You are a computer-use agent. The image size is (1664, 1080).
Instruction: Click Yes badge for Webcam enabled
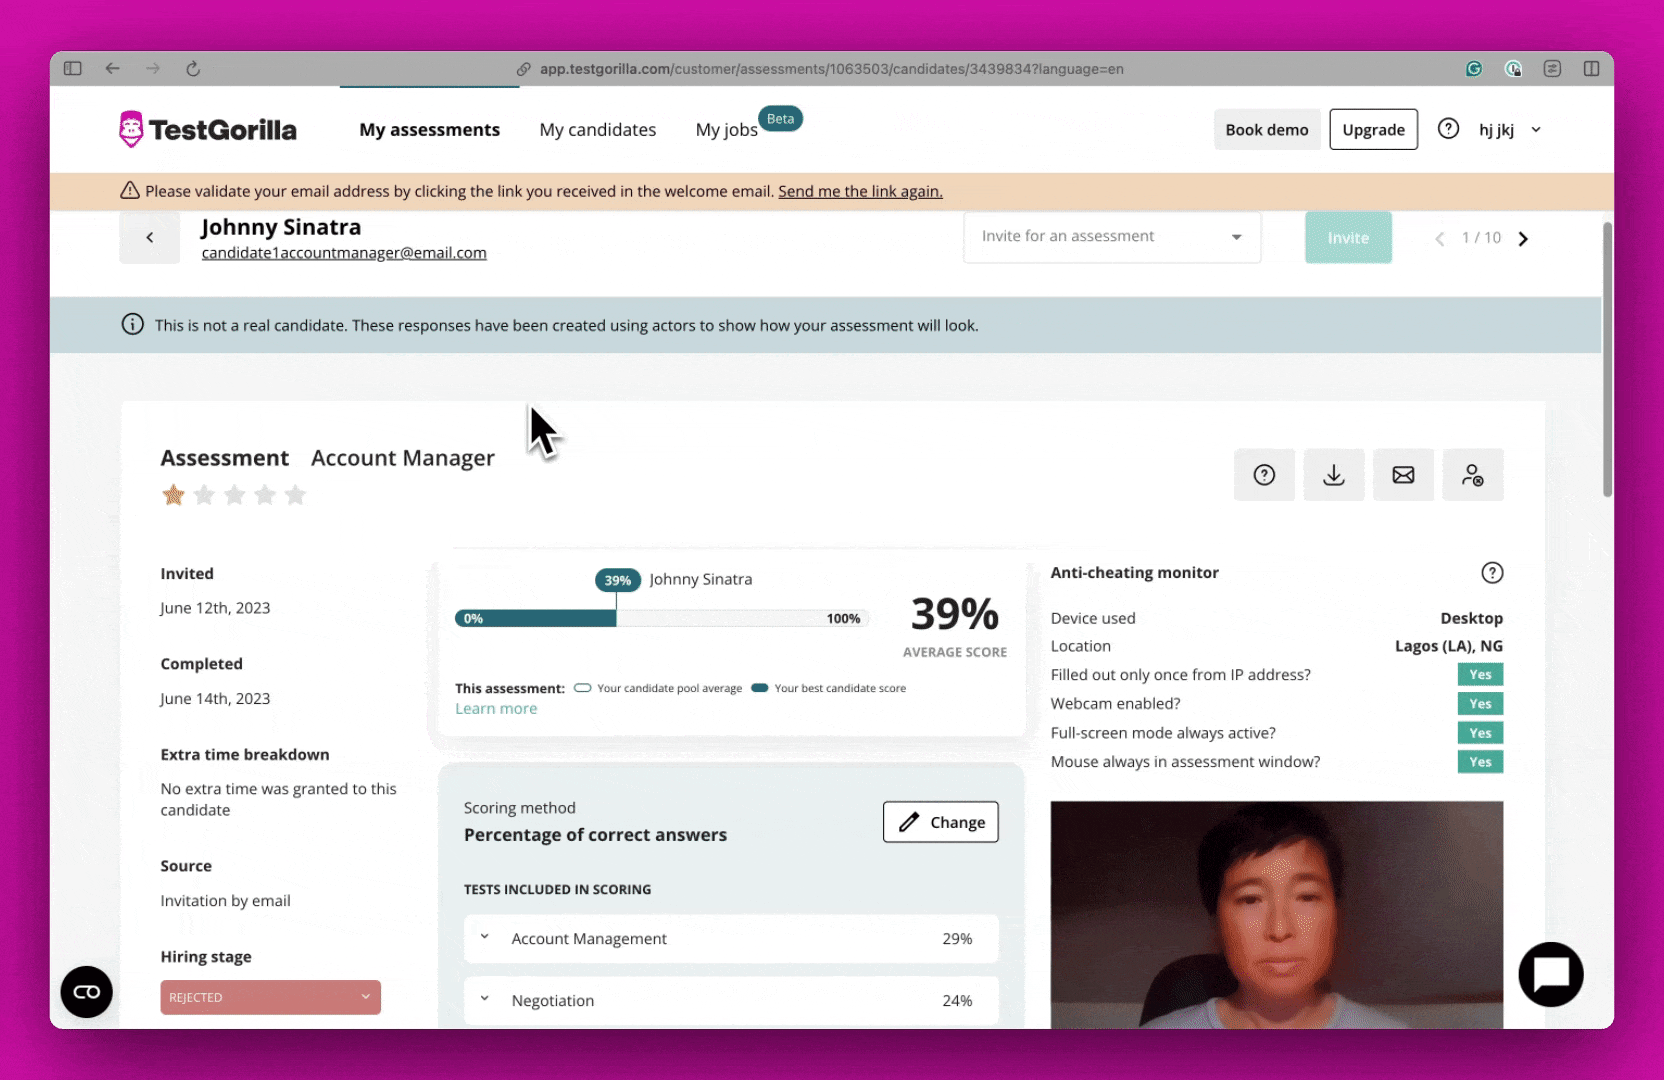1481,704
